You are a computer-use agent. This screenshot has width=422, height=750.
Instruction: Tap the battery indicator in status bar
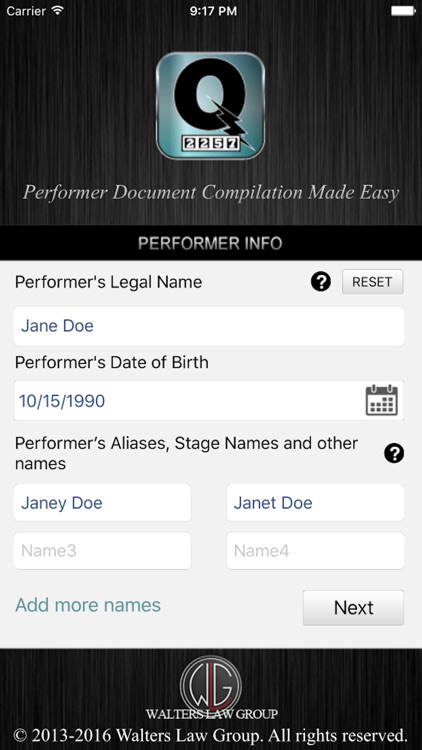(403, 11)
